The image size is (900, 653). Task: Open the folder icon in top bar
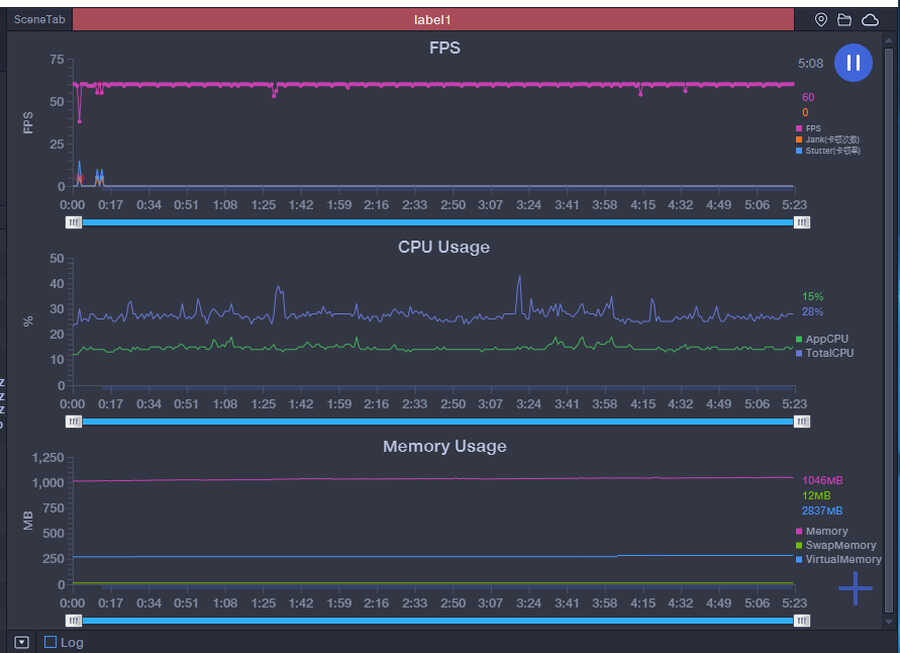click(844, 20)
